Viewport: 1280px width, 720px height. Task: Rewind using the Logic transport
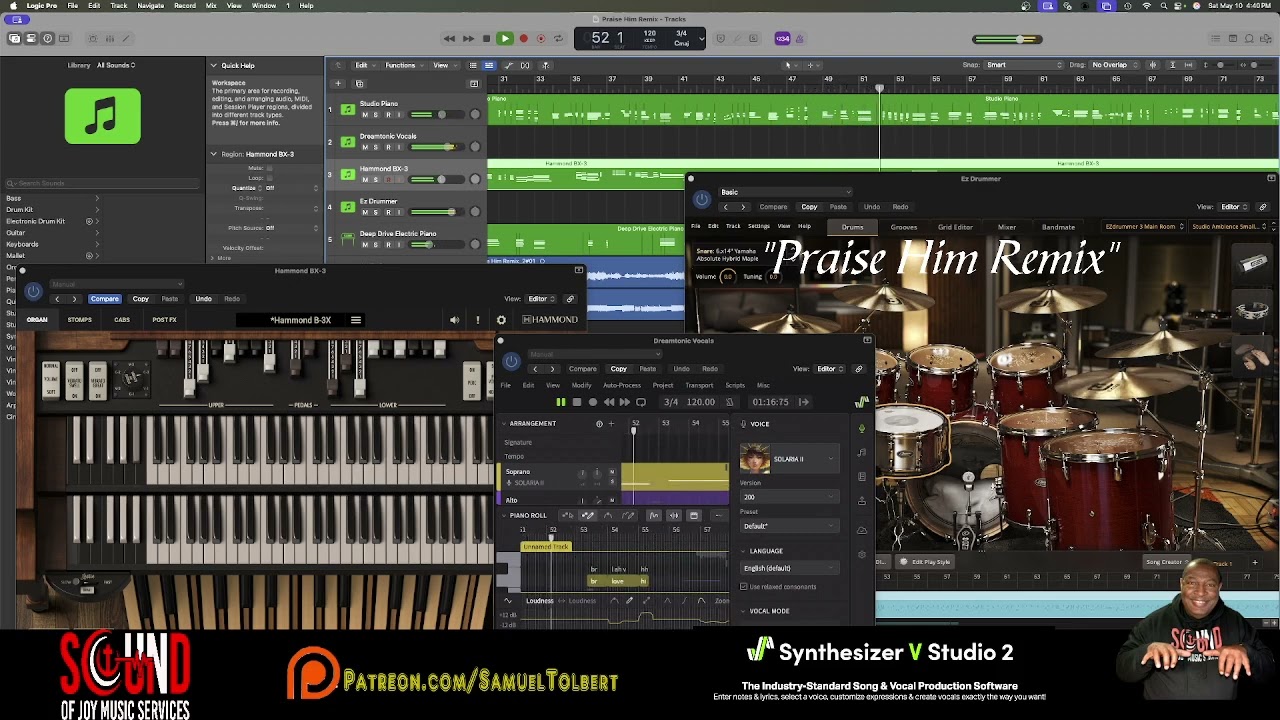[449, 39]
